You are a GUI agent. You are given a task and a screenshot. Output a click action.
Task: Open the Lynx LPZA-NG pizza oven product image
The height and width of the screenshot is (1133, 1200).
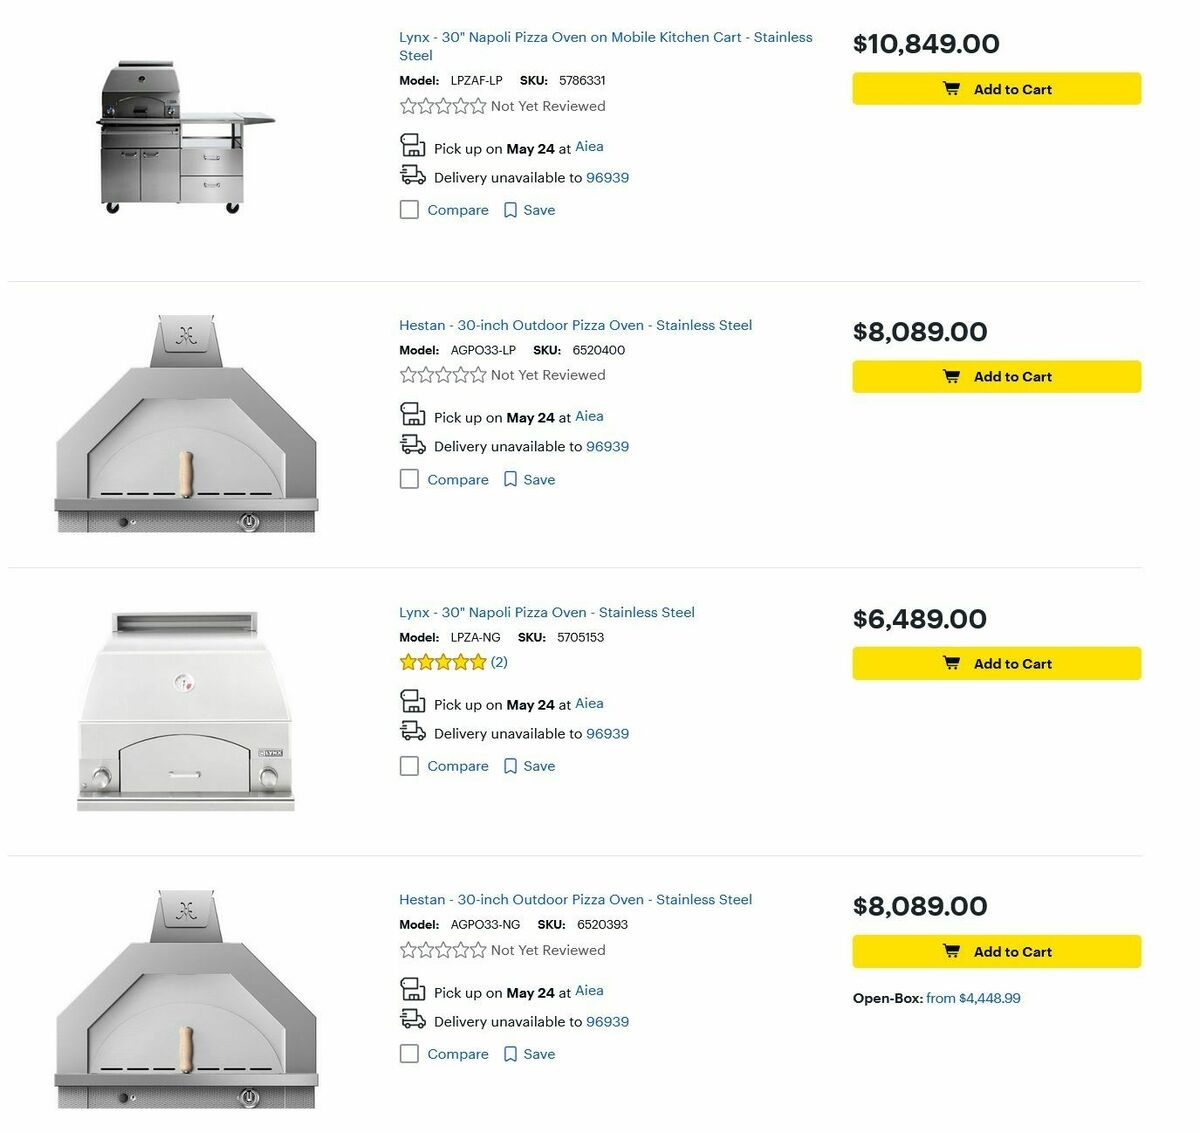(x=186, y=711)
